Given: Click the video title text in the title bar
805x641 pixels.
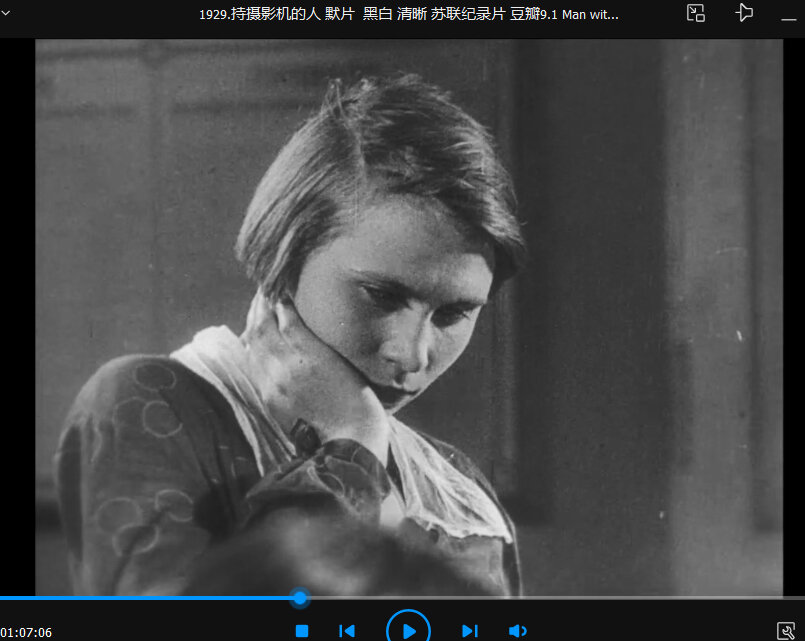Looking at the screenshot, I should tap(409, 14).
